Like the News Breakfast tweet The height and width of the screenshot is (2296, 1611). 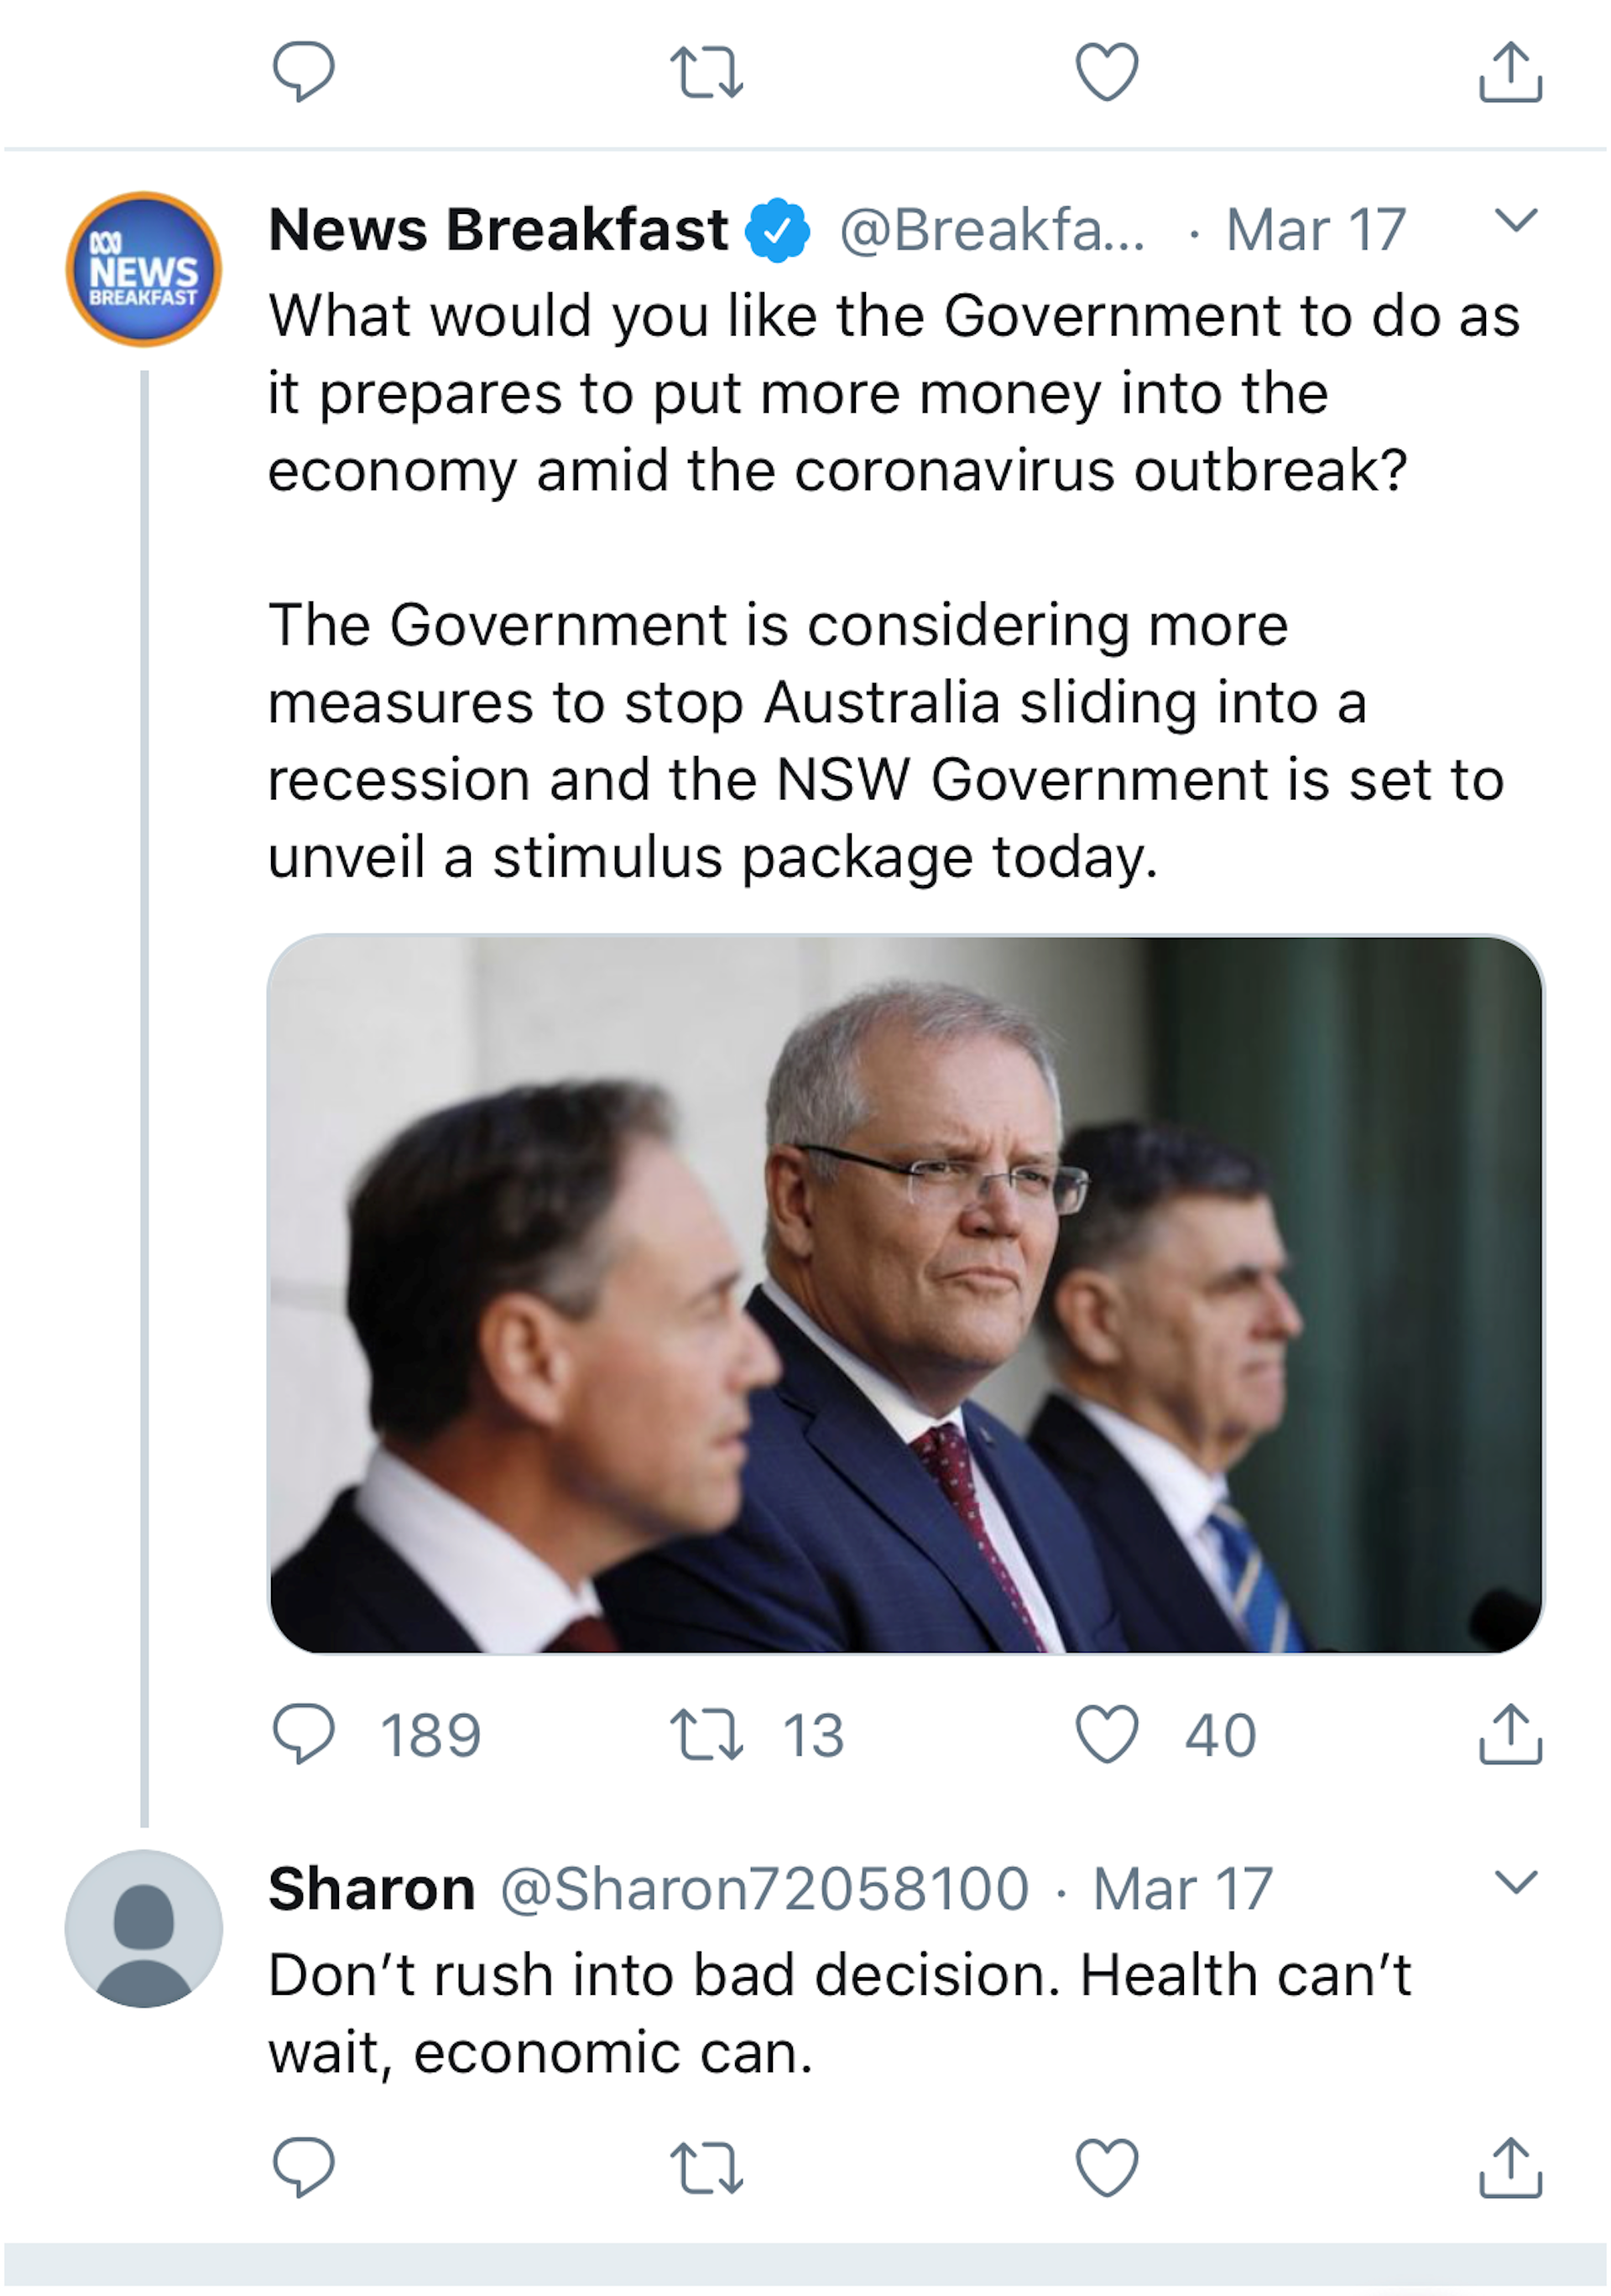pyautogui.click(x=1106, y=1734)
